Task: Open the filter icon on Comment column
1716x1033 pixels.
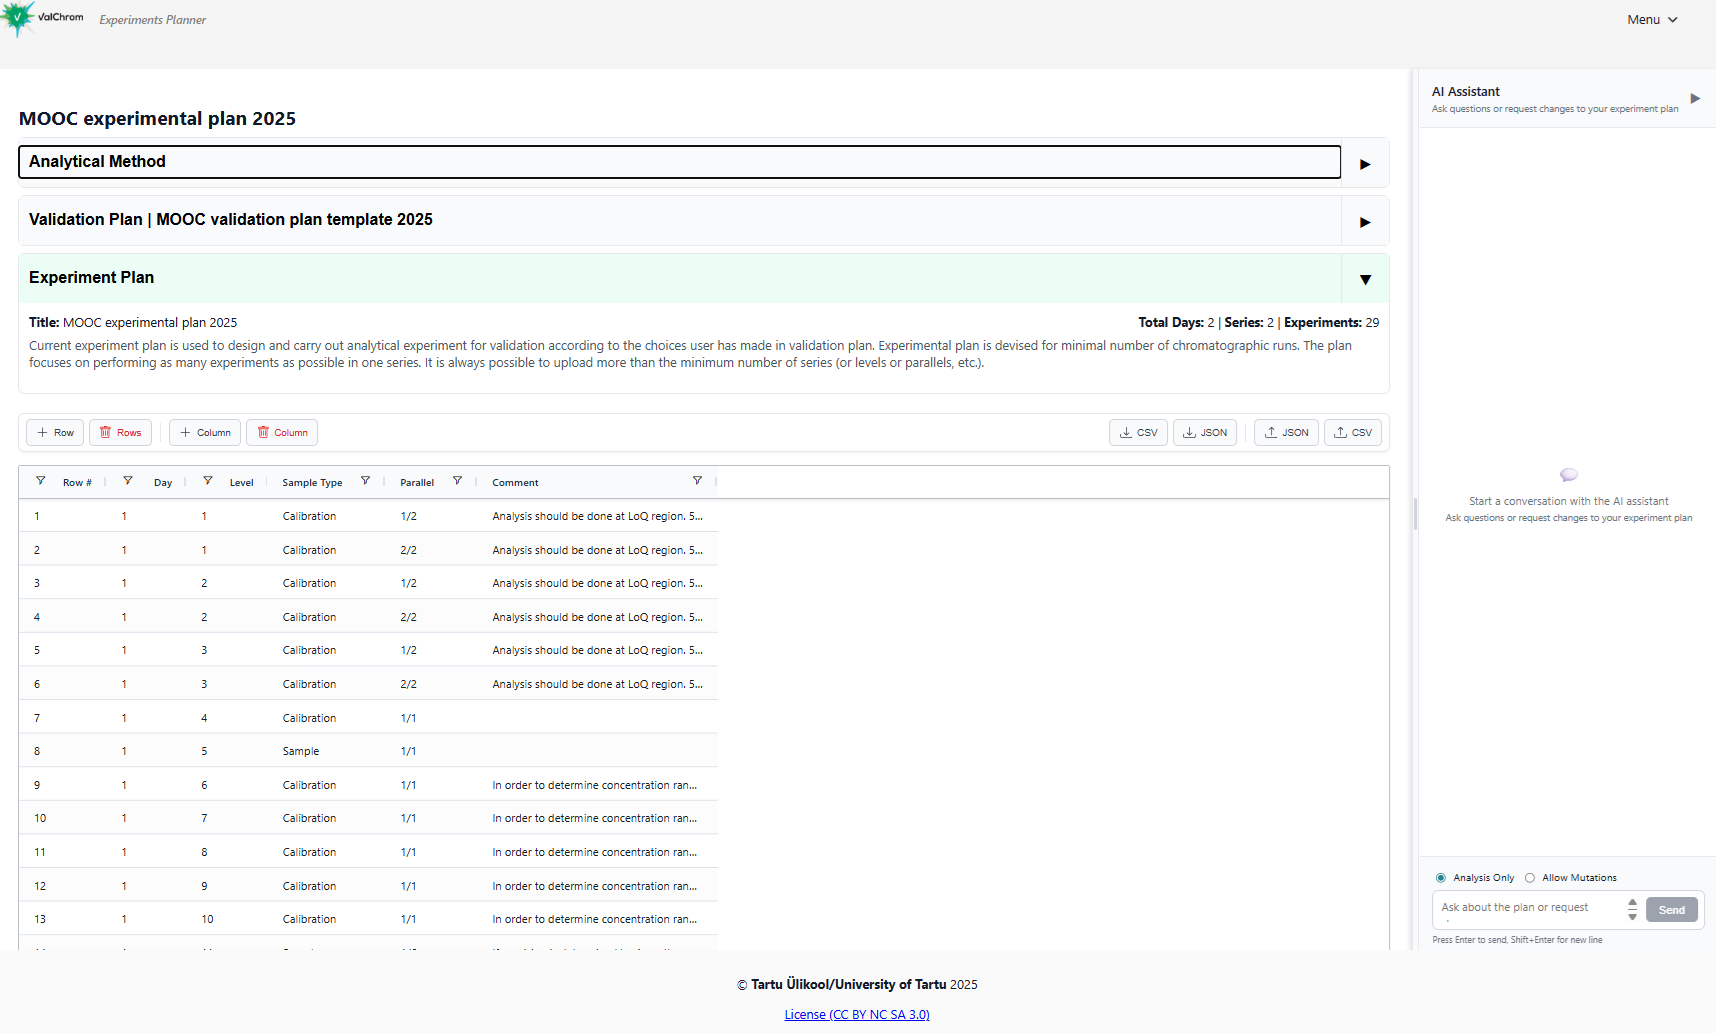Action: tap(698, 481)
